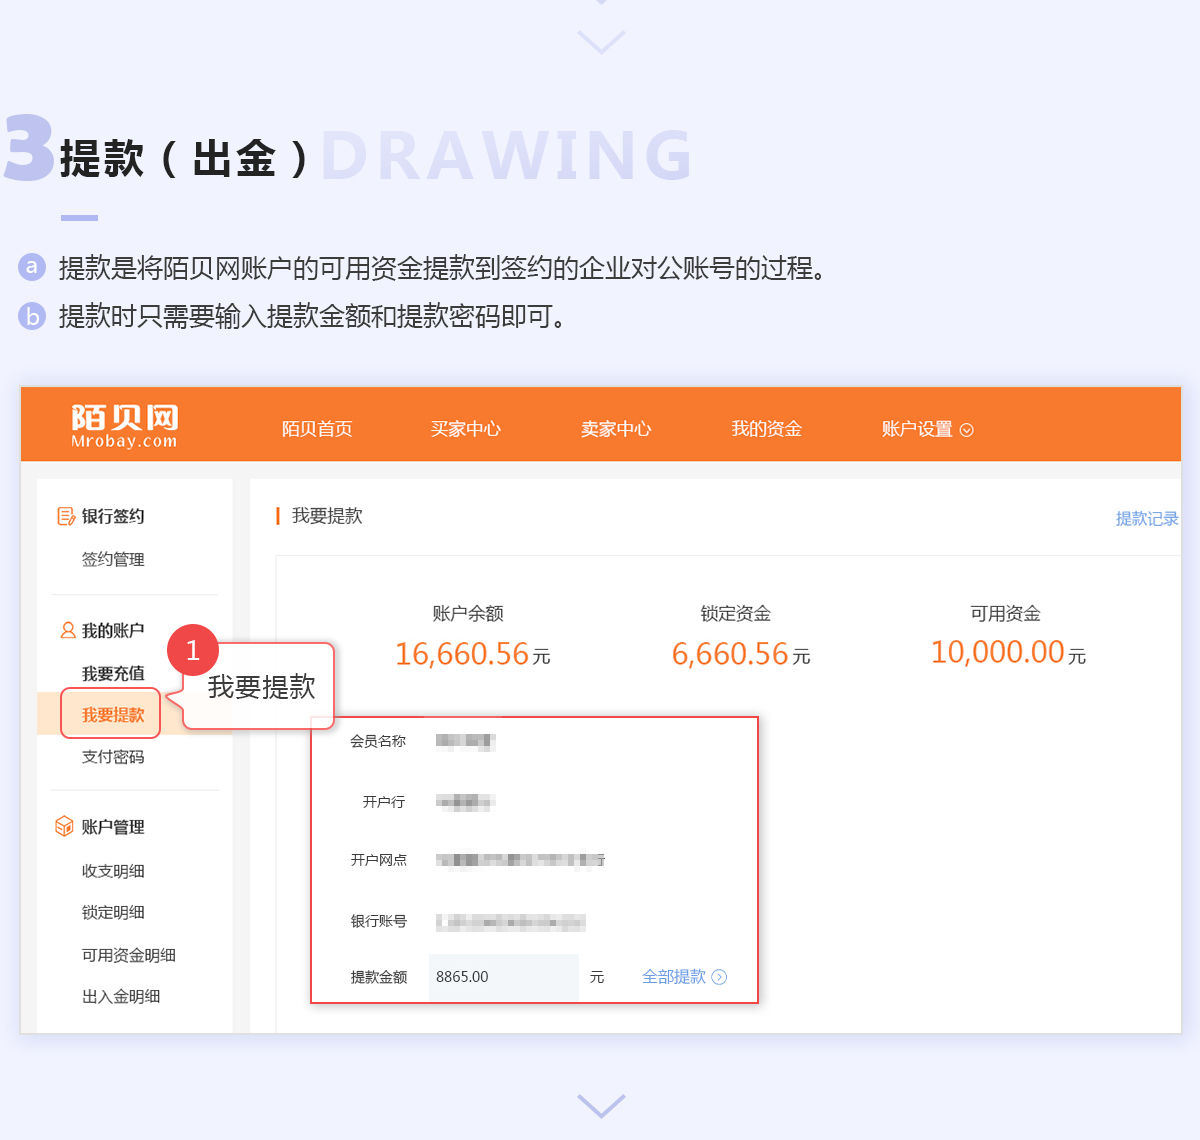Select 我要提款 in the sidebar
Viewport: 1200px width, 1140px height.
pyautogui.click(x=112, y=714)
